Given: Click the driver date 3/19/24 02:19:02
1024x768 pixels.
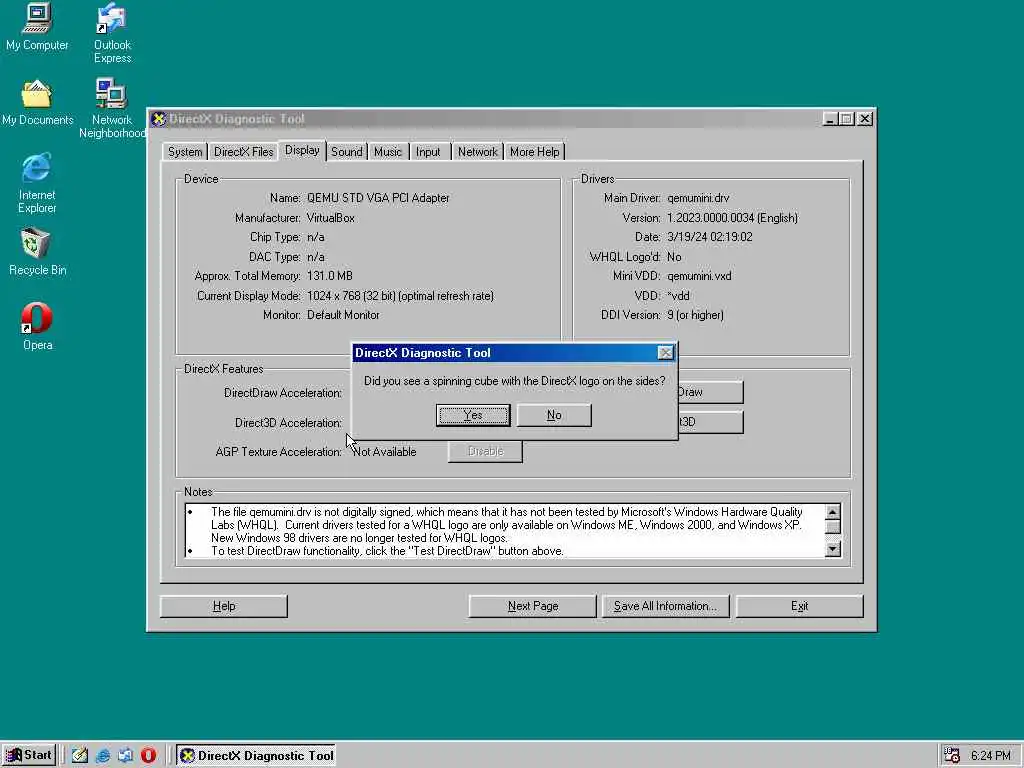Looking at the screenshot, I should point(710,237).
